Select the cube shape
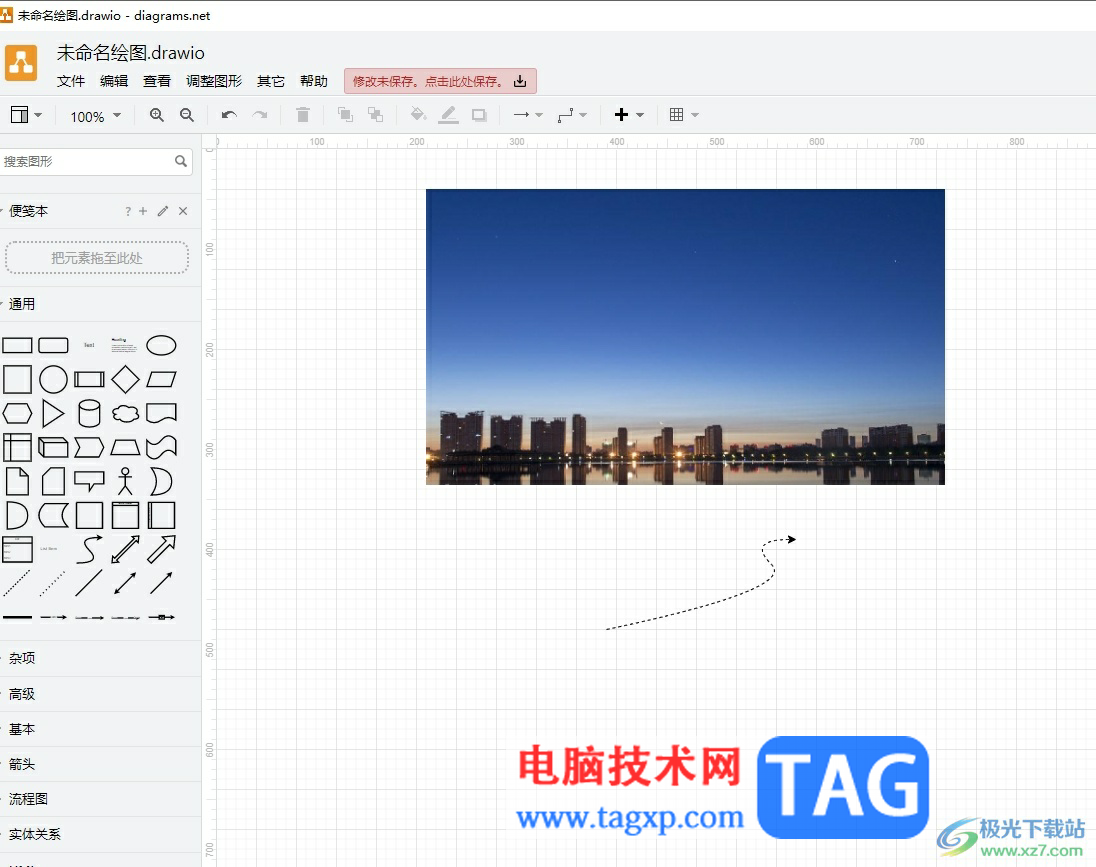Image resolution: width=1096 pixels, height=867 pixels. click(x=53, y=447)
